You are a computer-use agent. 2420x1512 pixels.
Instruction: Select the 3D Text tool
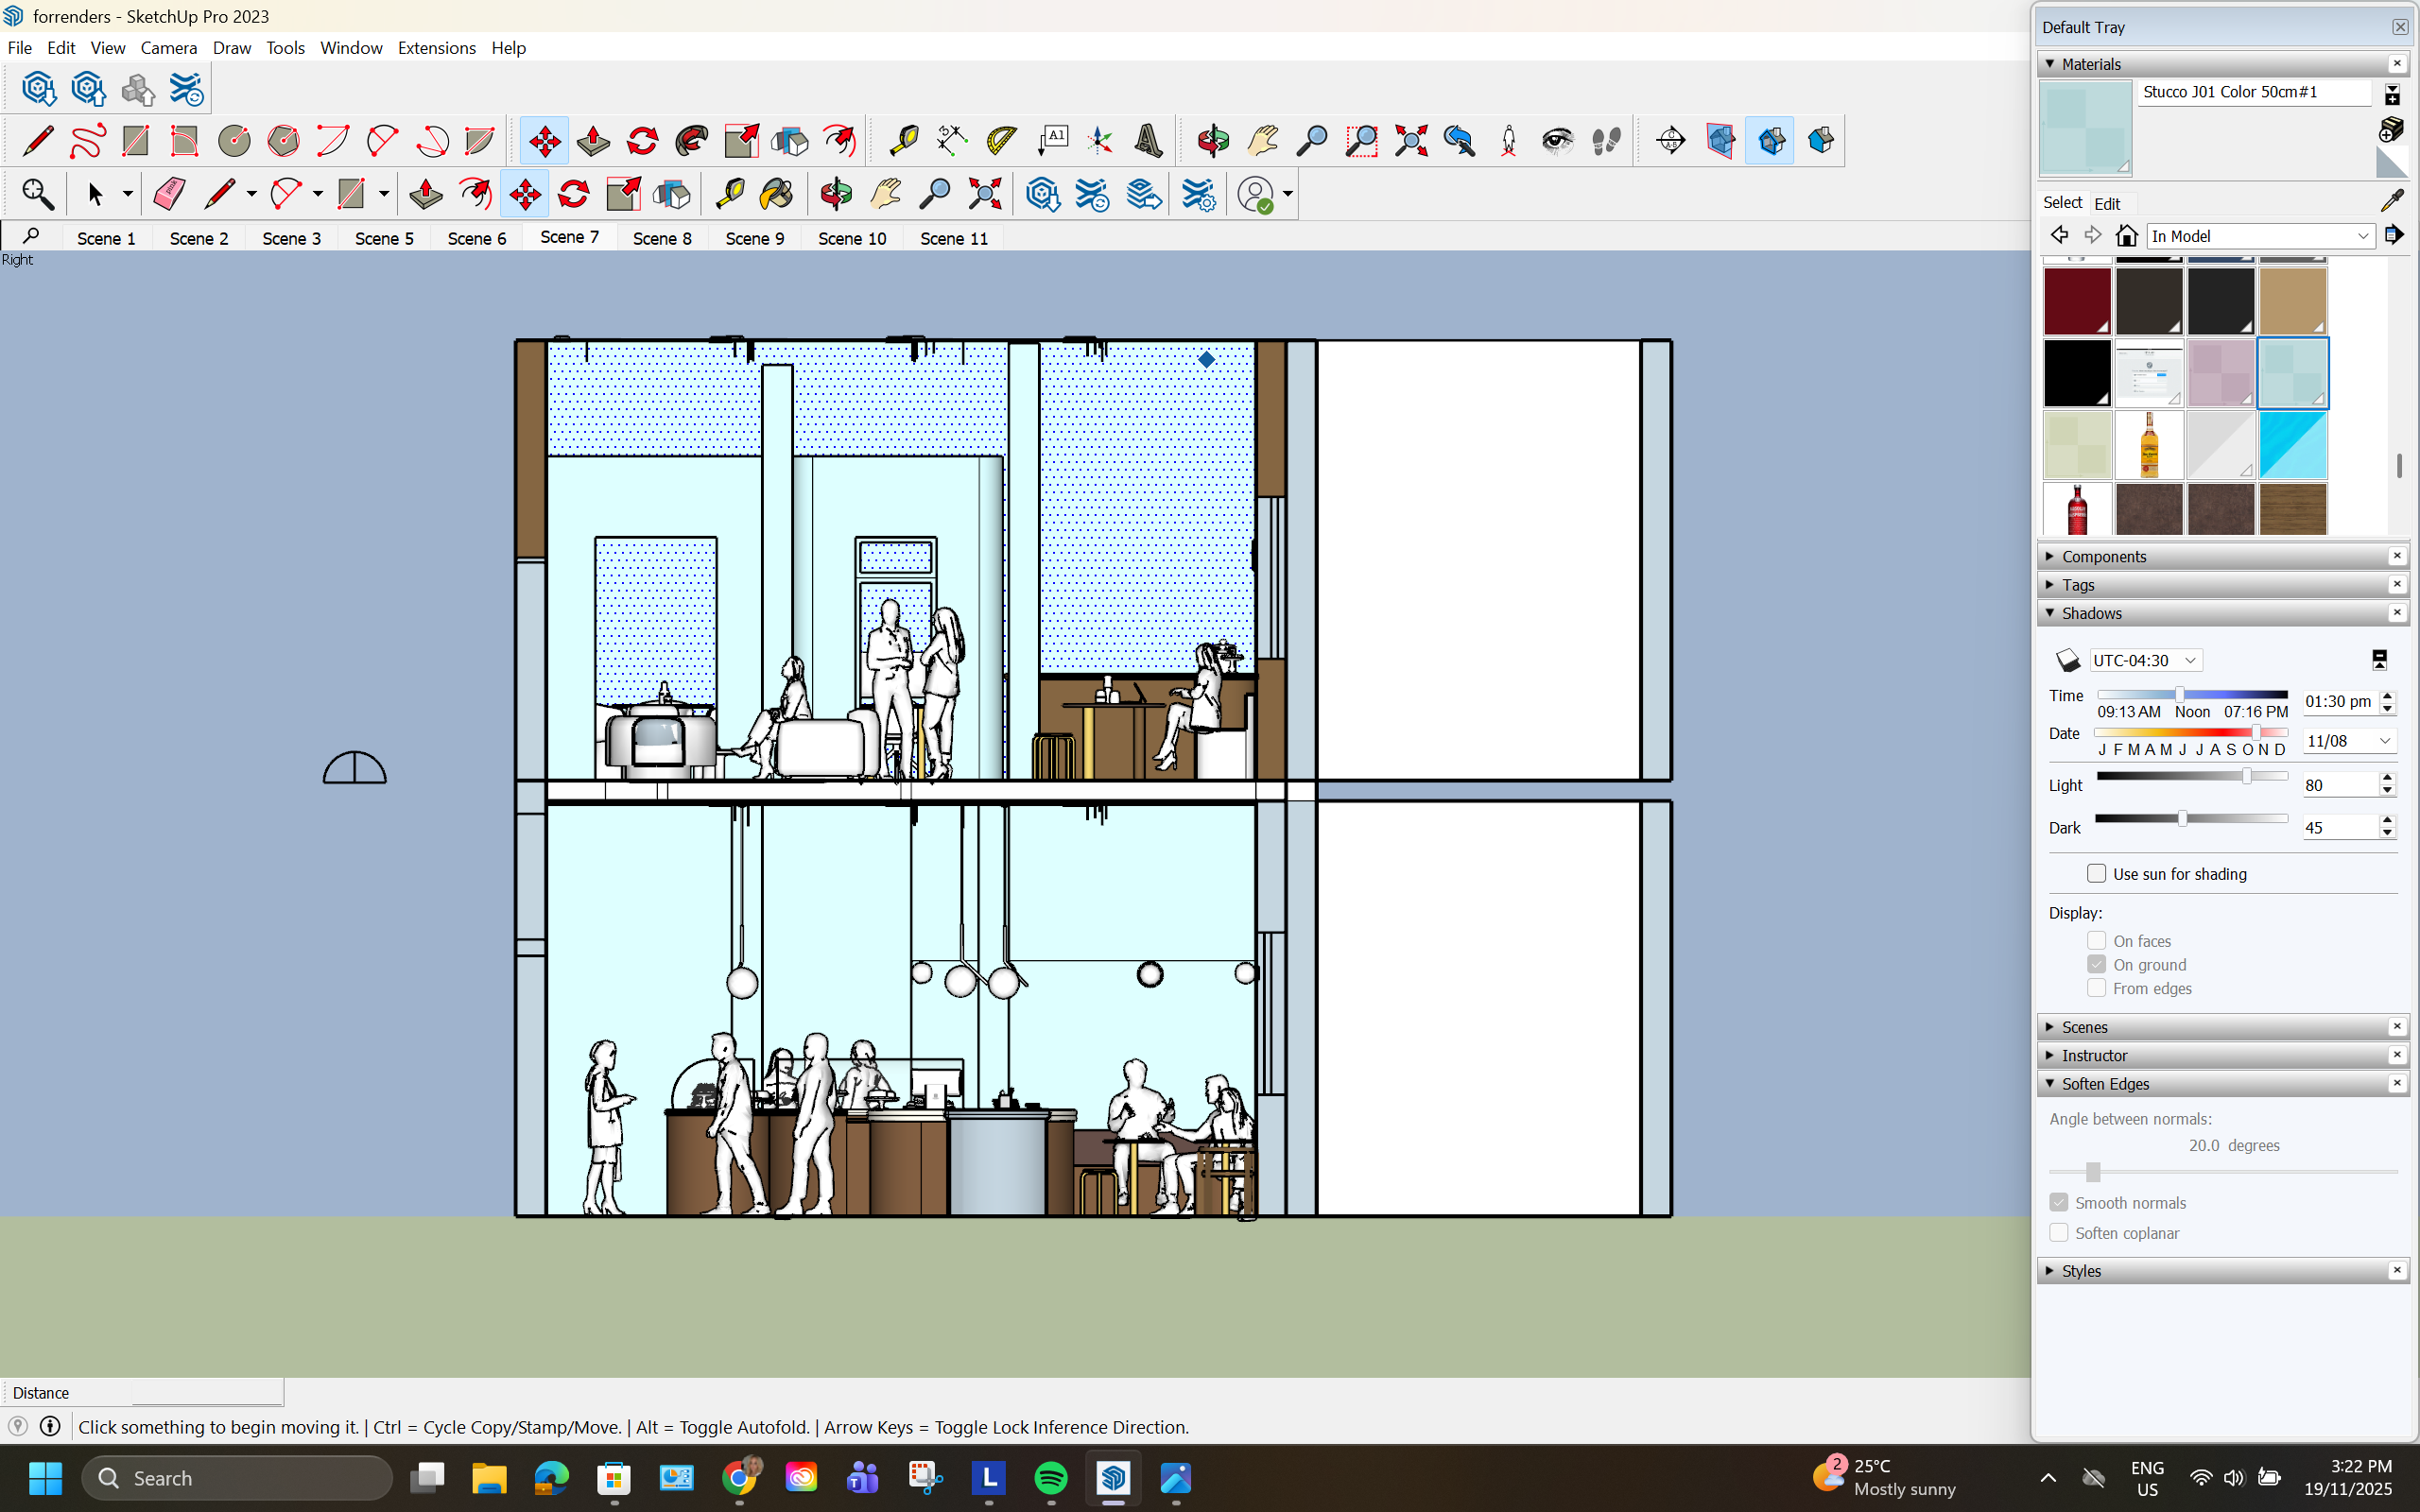1149,141
